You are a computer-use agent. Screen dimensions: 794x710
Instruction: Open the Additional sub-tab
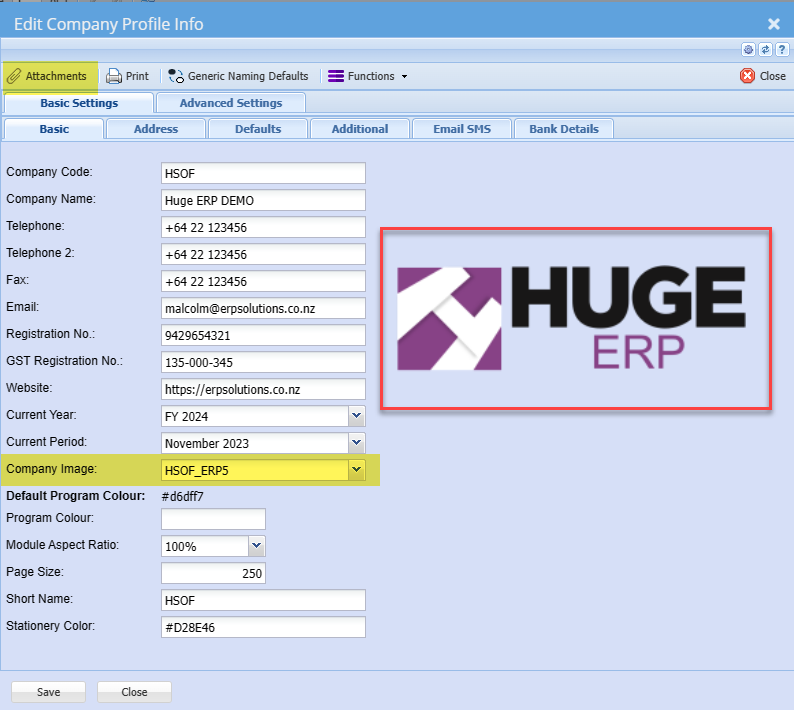[x=360, y=129]
